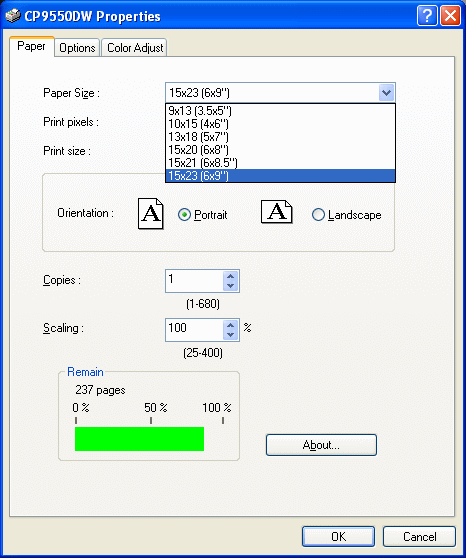Collapse the Paper Size dropdown arrow
Viewport: 466px width, 558px height.
(386, 93)
